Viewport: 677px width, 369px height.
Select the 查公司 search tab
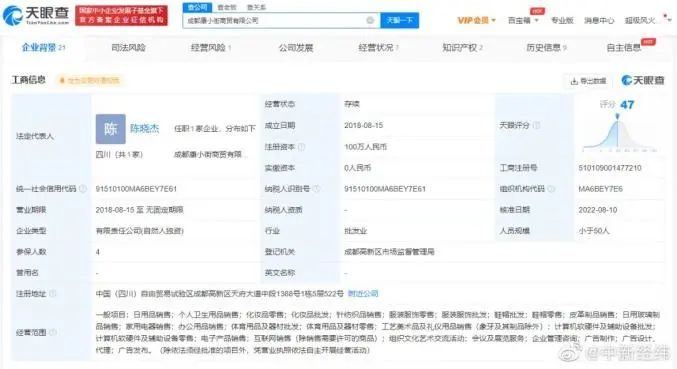click(x=197, y=7)
